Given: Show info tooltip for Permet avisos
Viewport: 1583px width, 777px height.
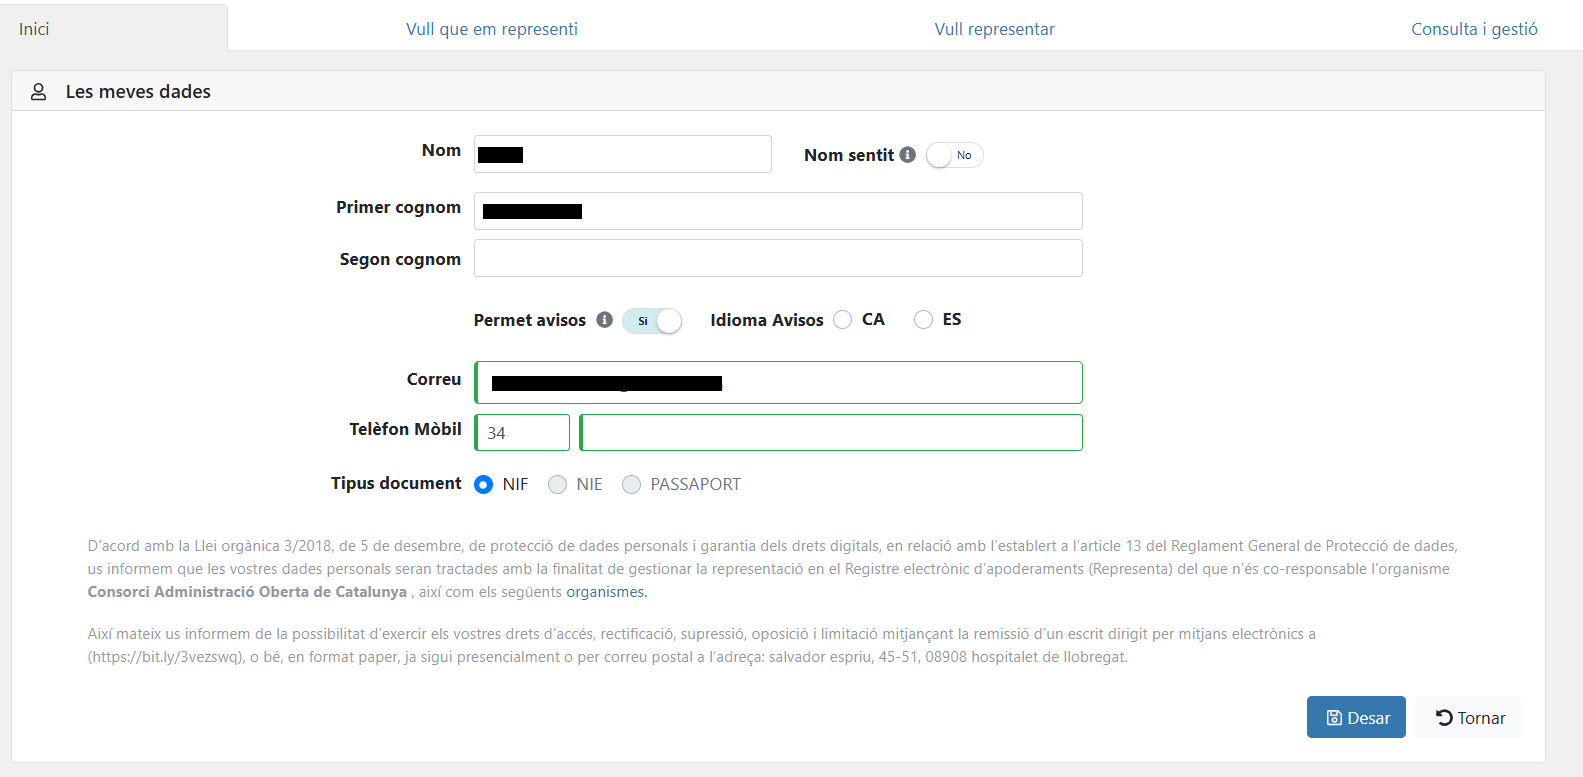Looking at the screenshot, I should point(605,320).
